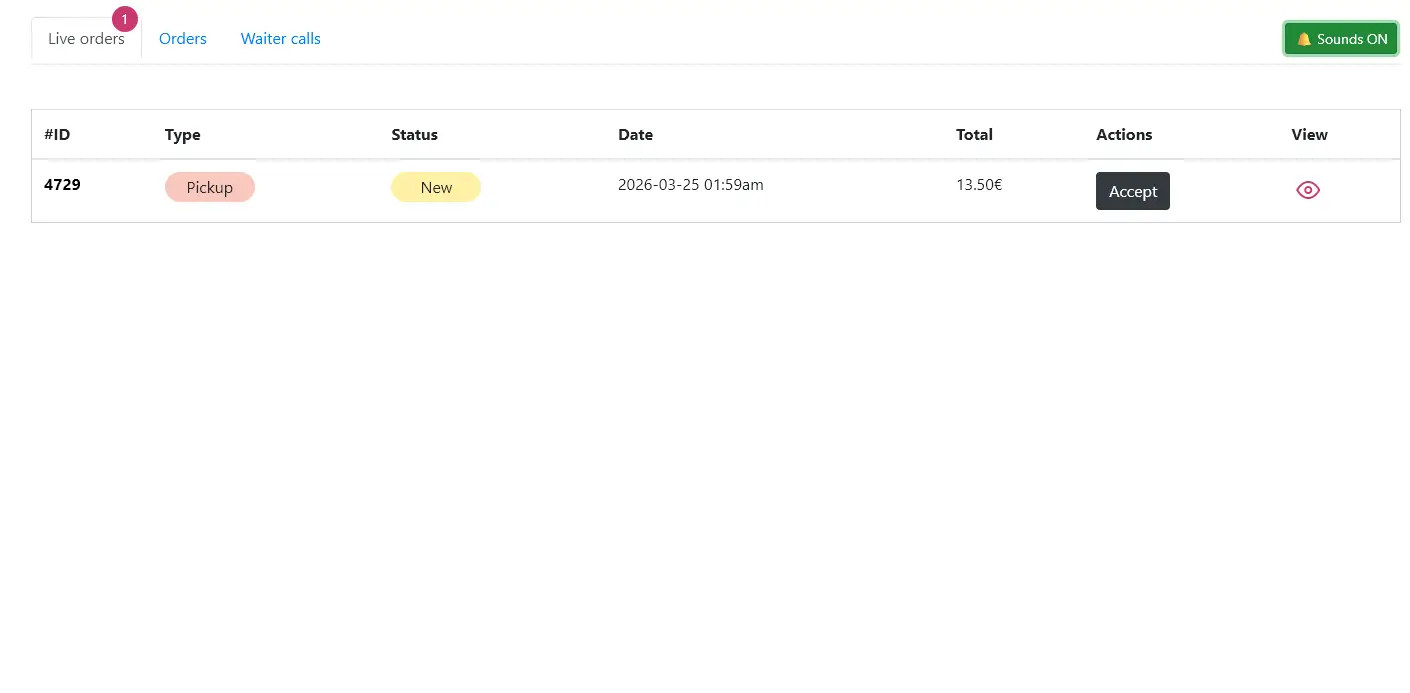Click the Status column header

pos(414,134)
